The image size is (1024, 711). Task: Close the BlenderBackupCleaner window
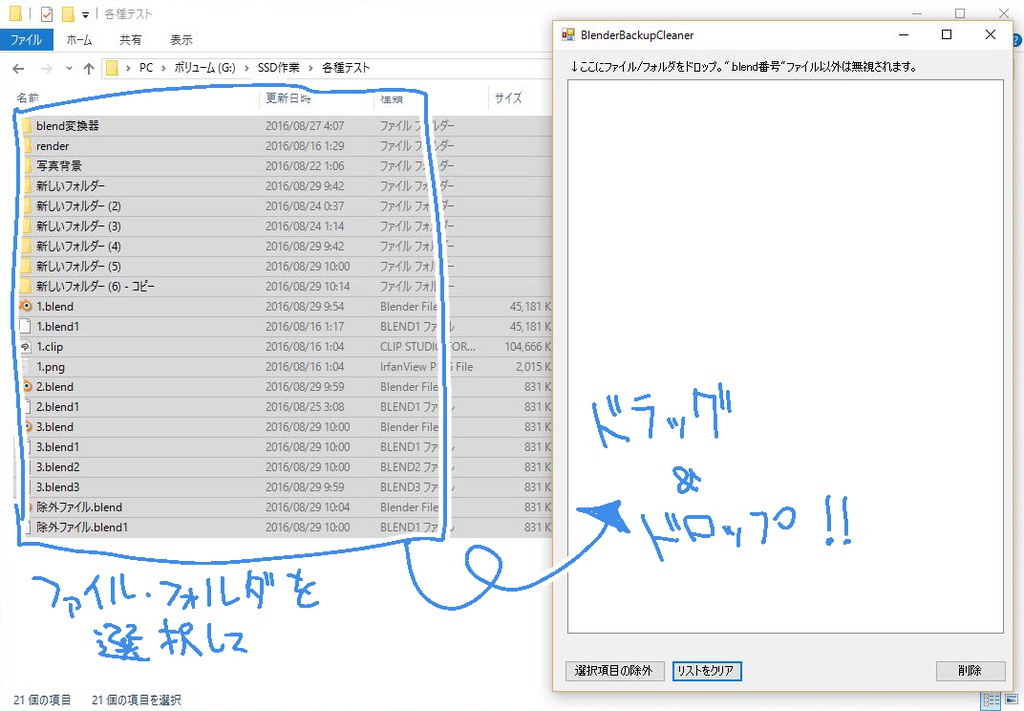point(990,35)
